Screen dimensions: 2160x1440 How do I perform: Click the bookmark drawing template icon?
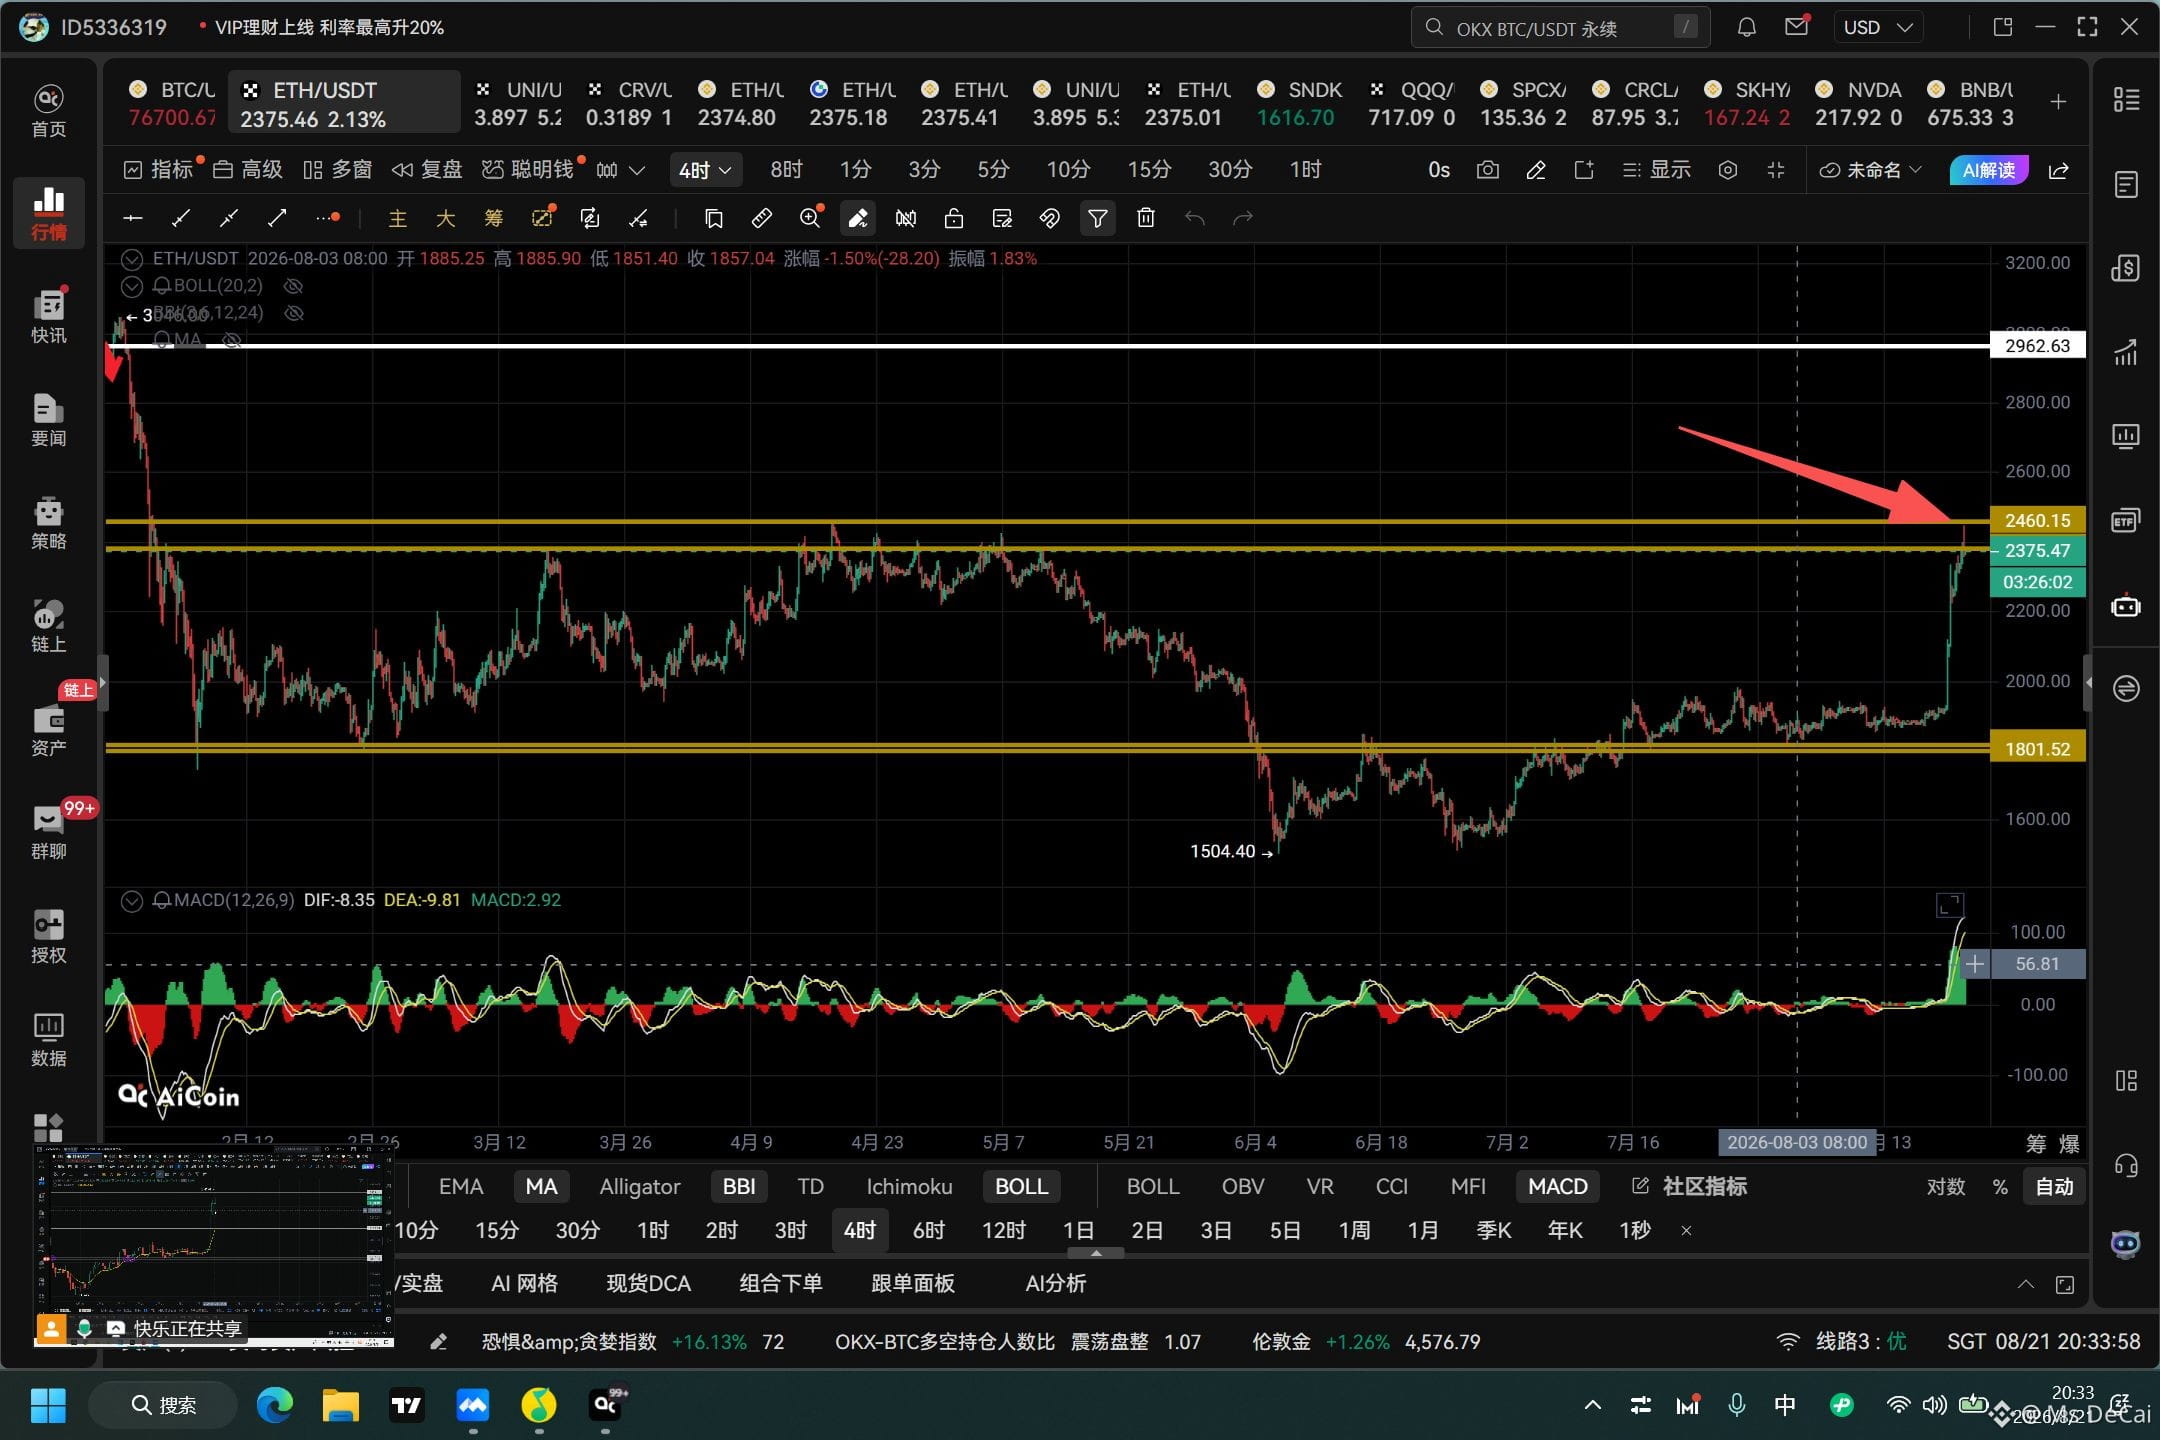coord(714,218)
